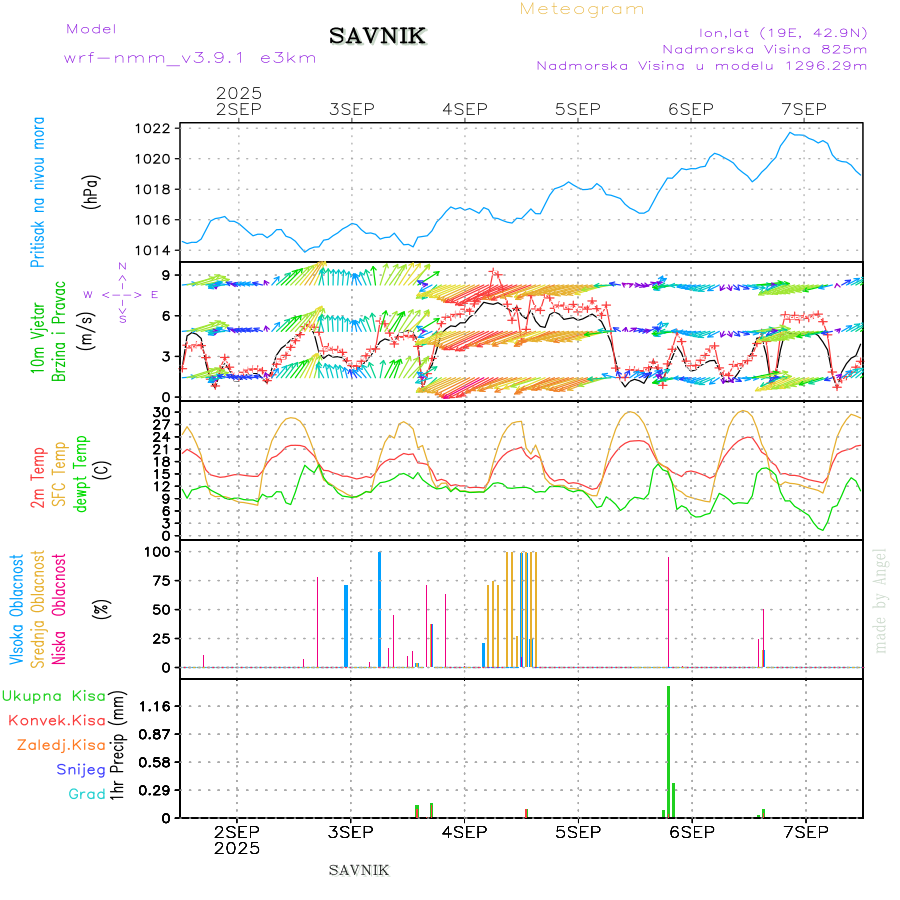Click the made by Angel watermark

click(881, 600)
